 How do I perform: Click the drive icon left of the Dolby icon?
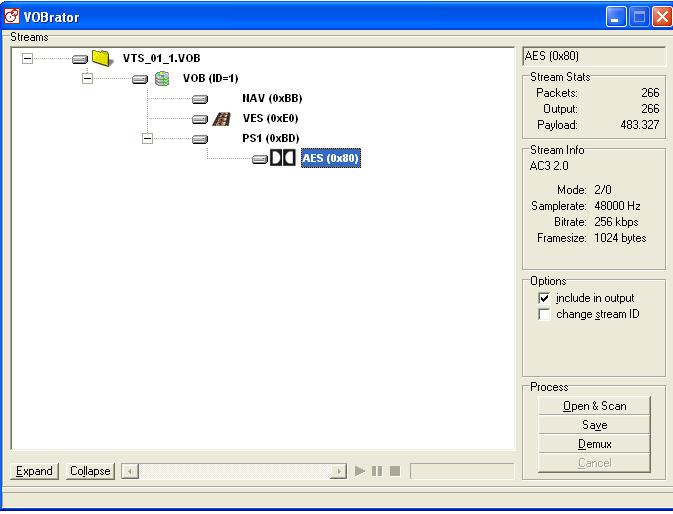[x=260, y=159]
